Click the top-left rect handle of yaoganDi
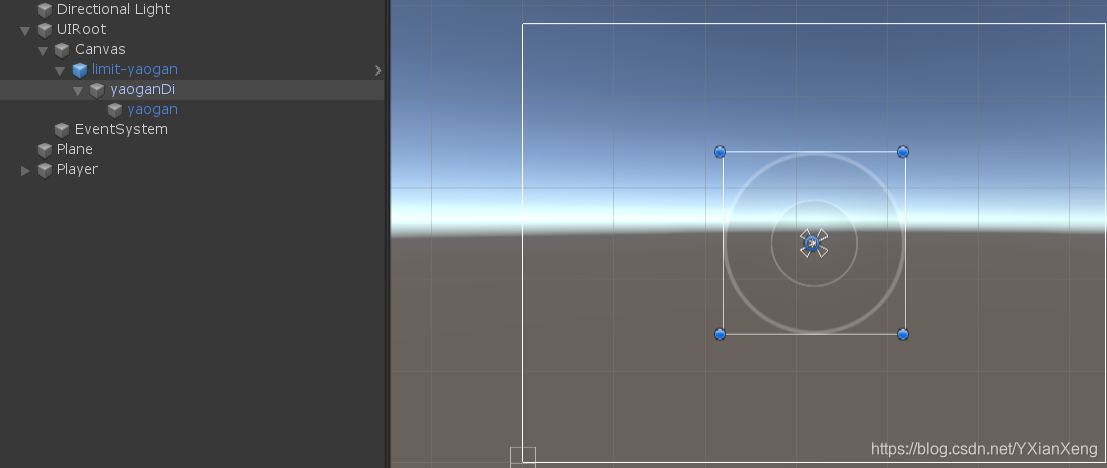This screenshot has width=1107, height=468. [719, 152]
